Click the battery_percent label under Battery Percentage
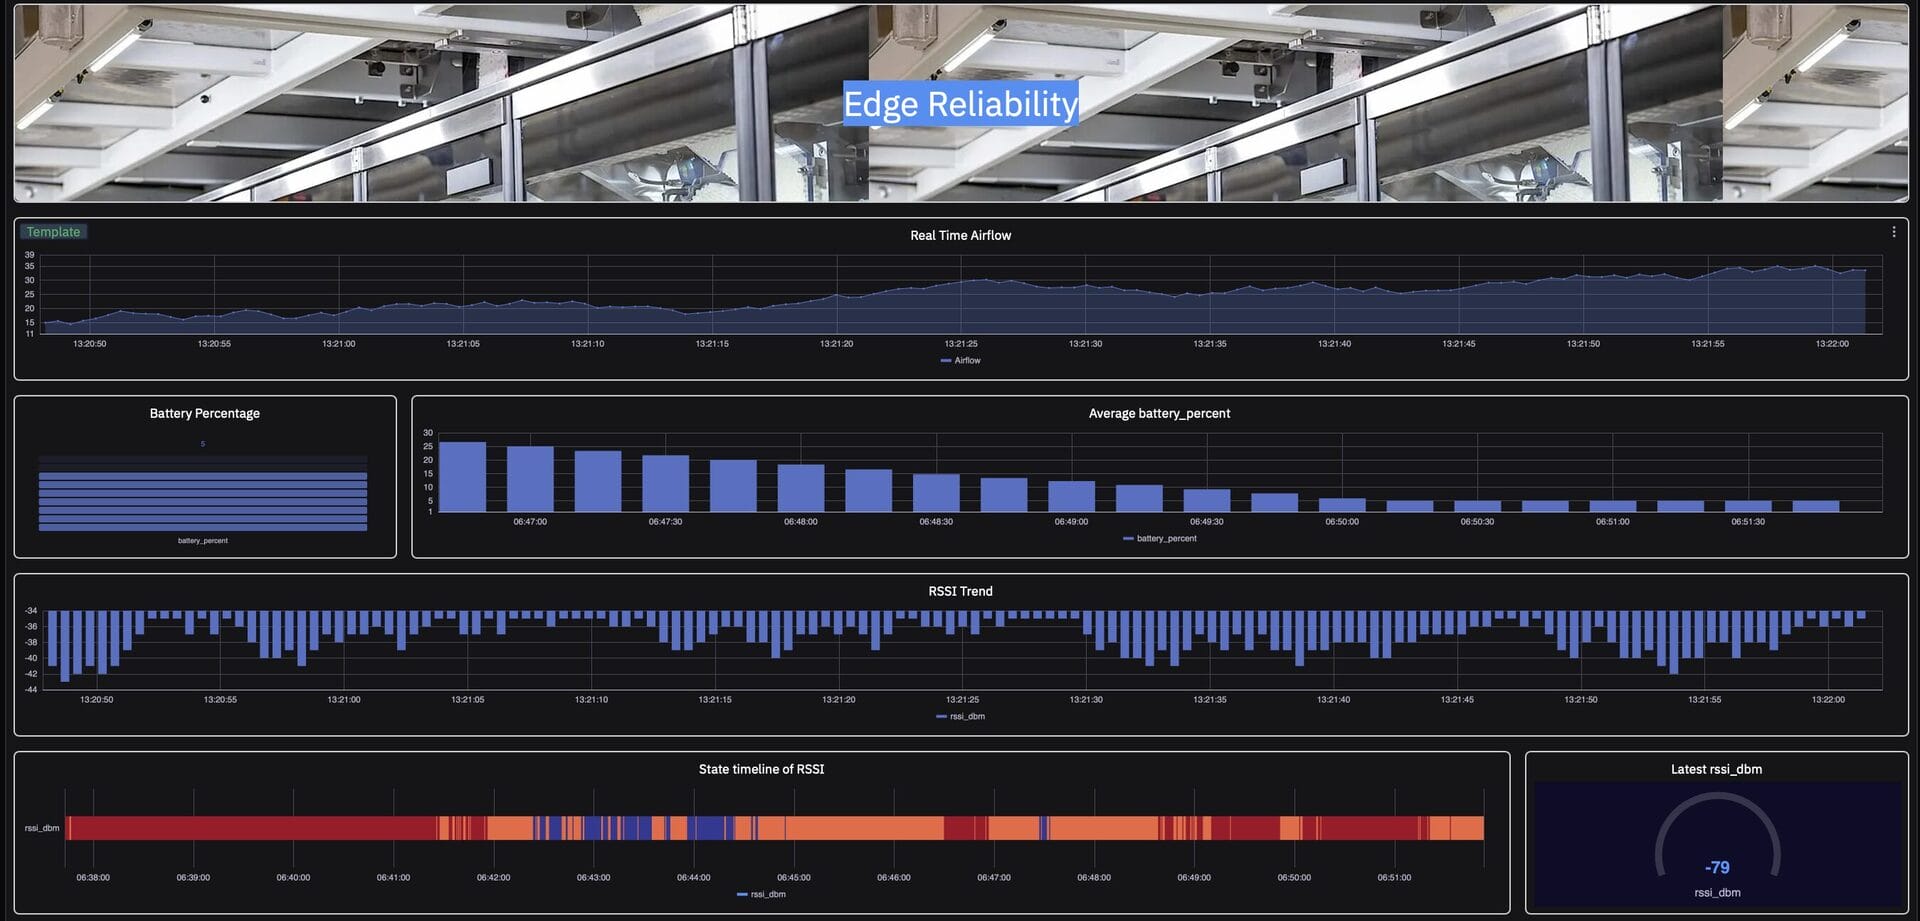Screen dimensions: 1920x921 (x=203, y=541)
